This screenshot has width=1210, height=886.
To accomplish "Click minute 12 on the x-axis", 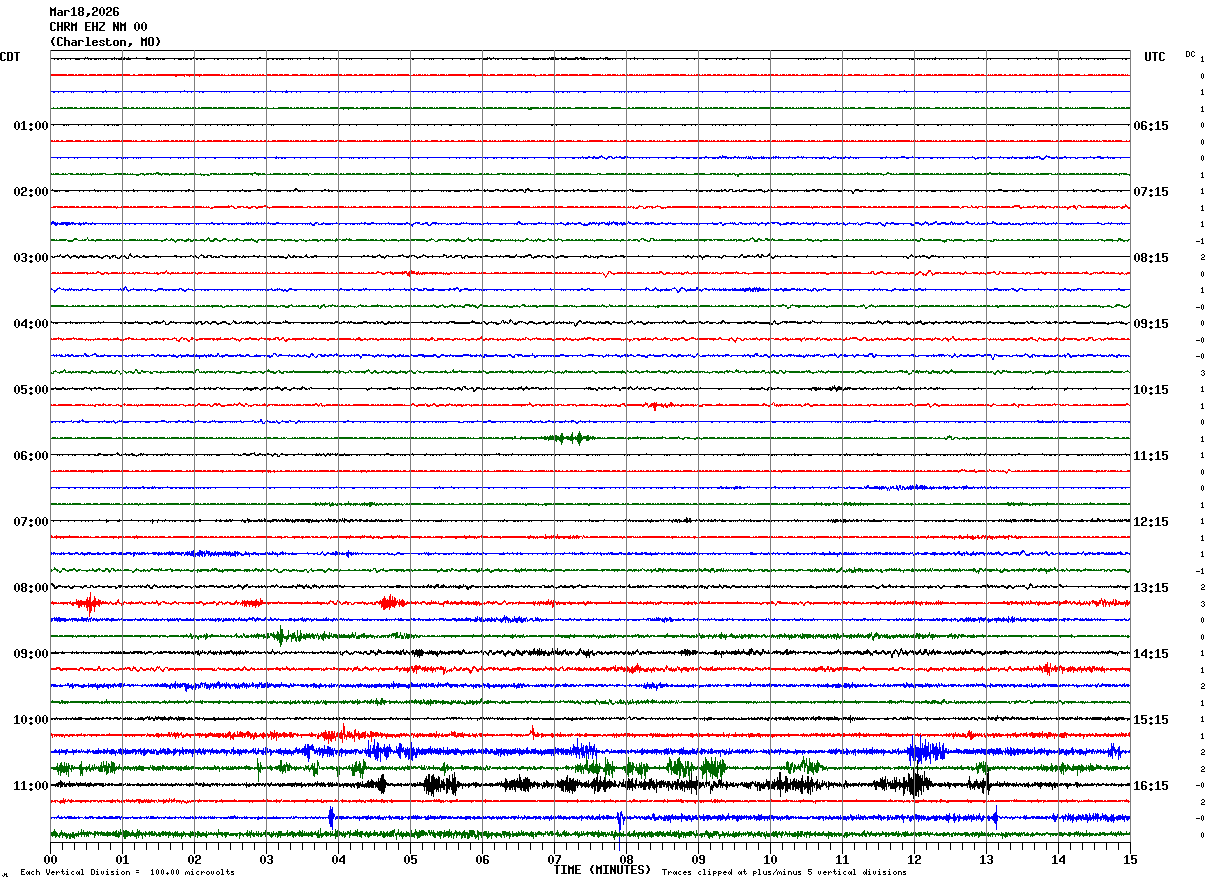I will coord(914,859).
